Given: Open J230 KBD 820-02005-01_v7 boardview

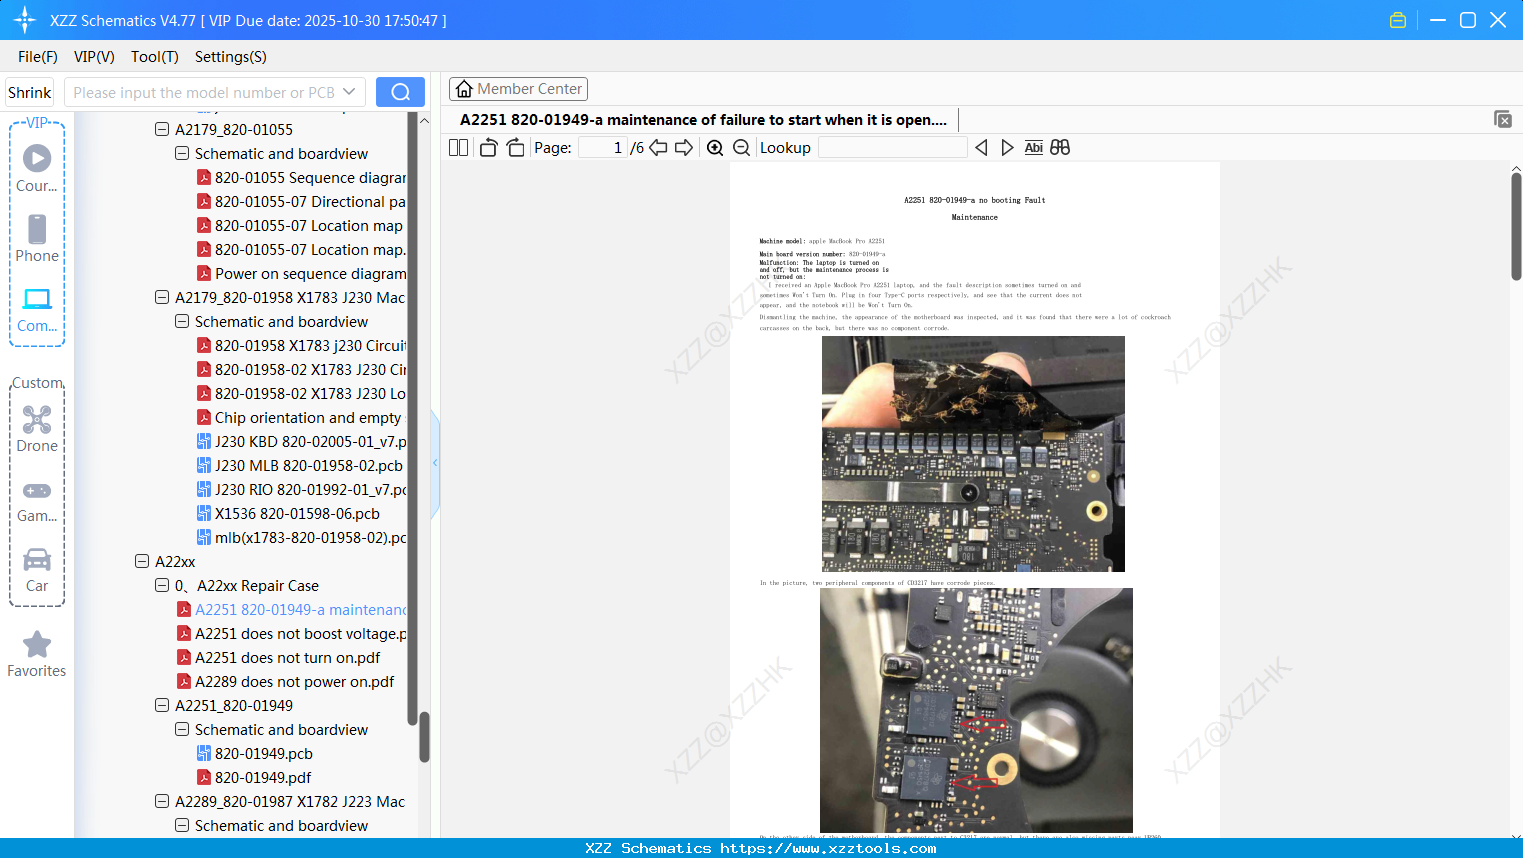Looking at the screenshot, I should pyautogui.click(x=301, y=441).
